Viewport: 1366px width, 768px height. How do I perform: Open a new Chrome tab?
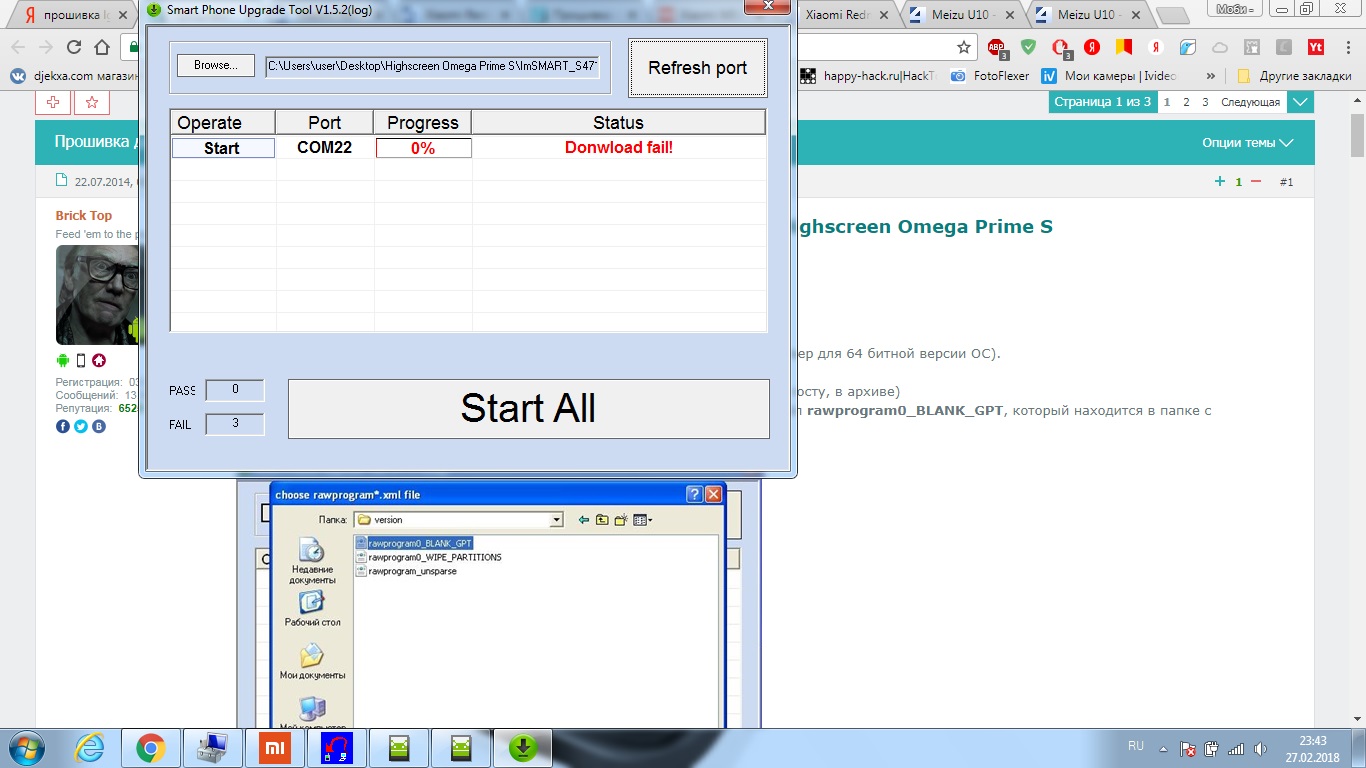pyautogui.click(x=1172, y=15)
